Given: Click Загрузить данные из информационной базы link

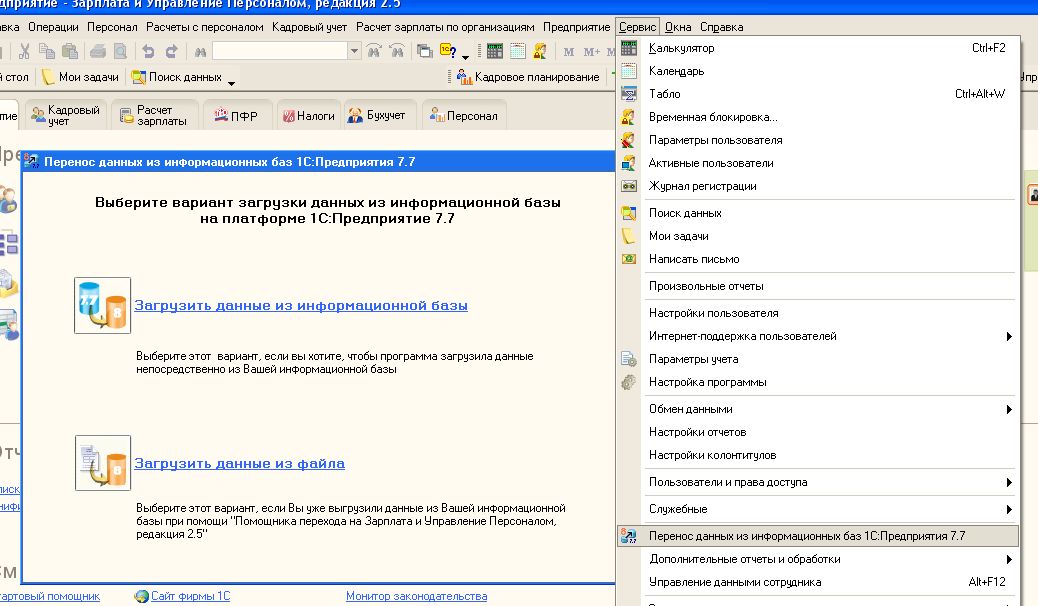Looking at the screenshot, I should coord(301,305).
